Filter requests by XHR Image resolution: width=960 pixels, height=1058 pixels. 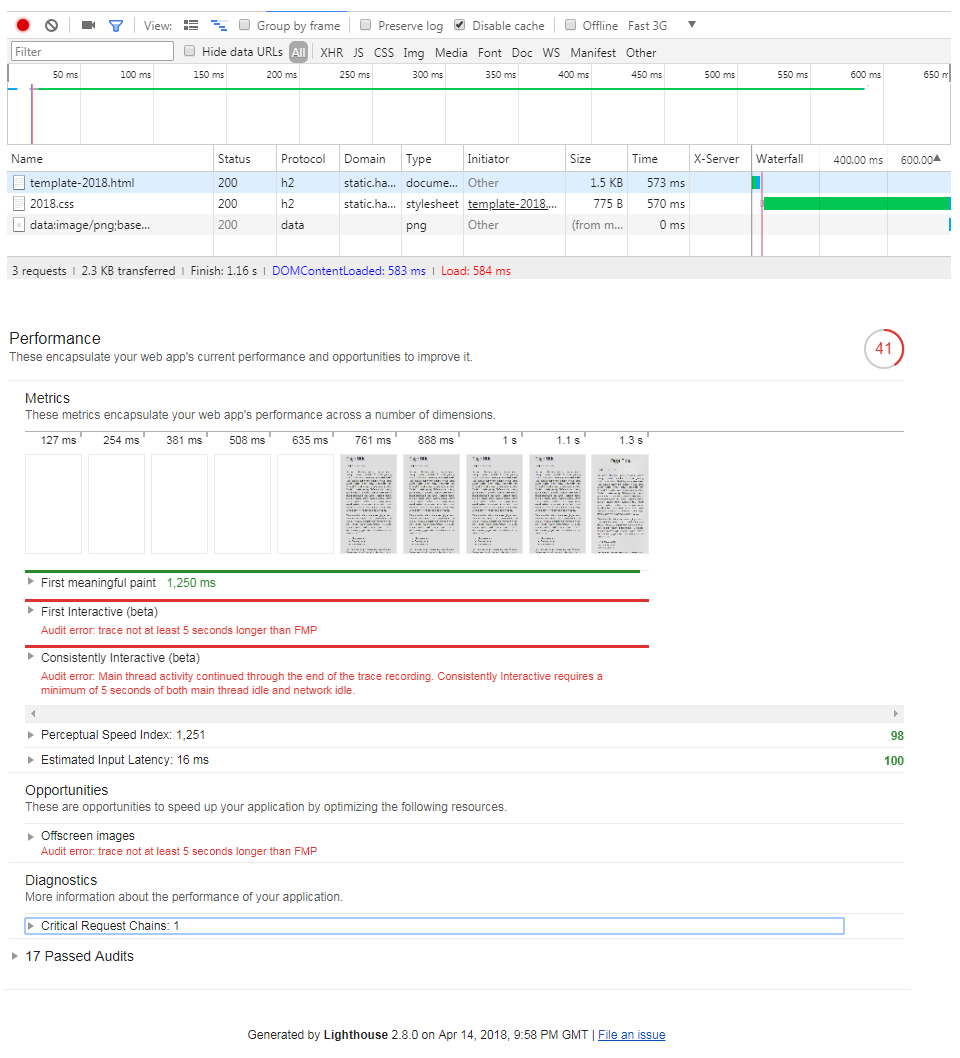pos(331,53)
